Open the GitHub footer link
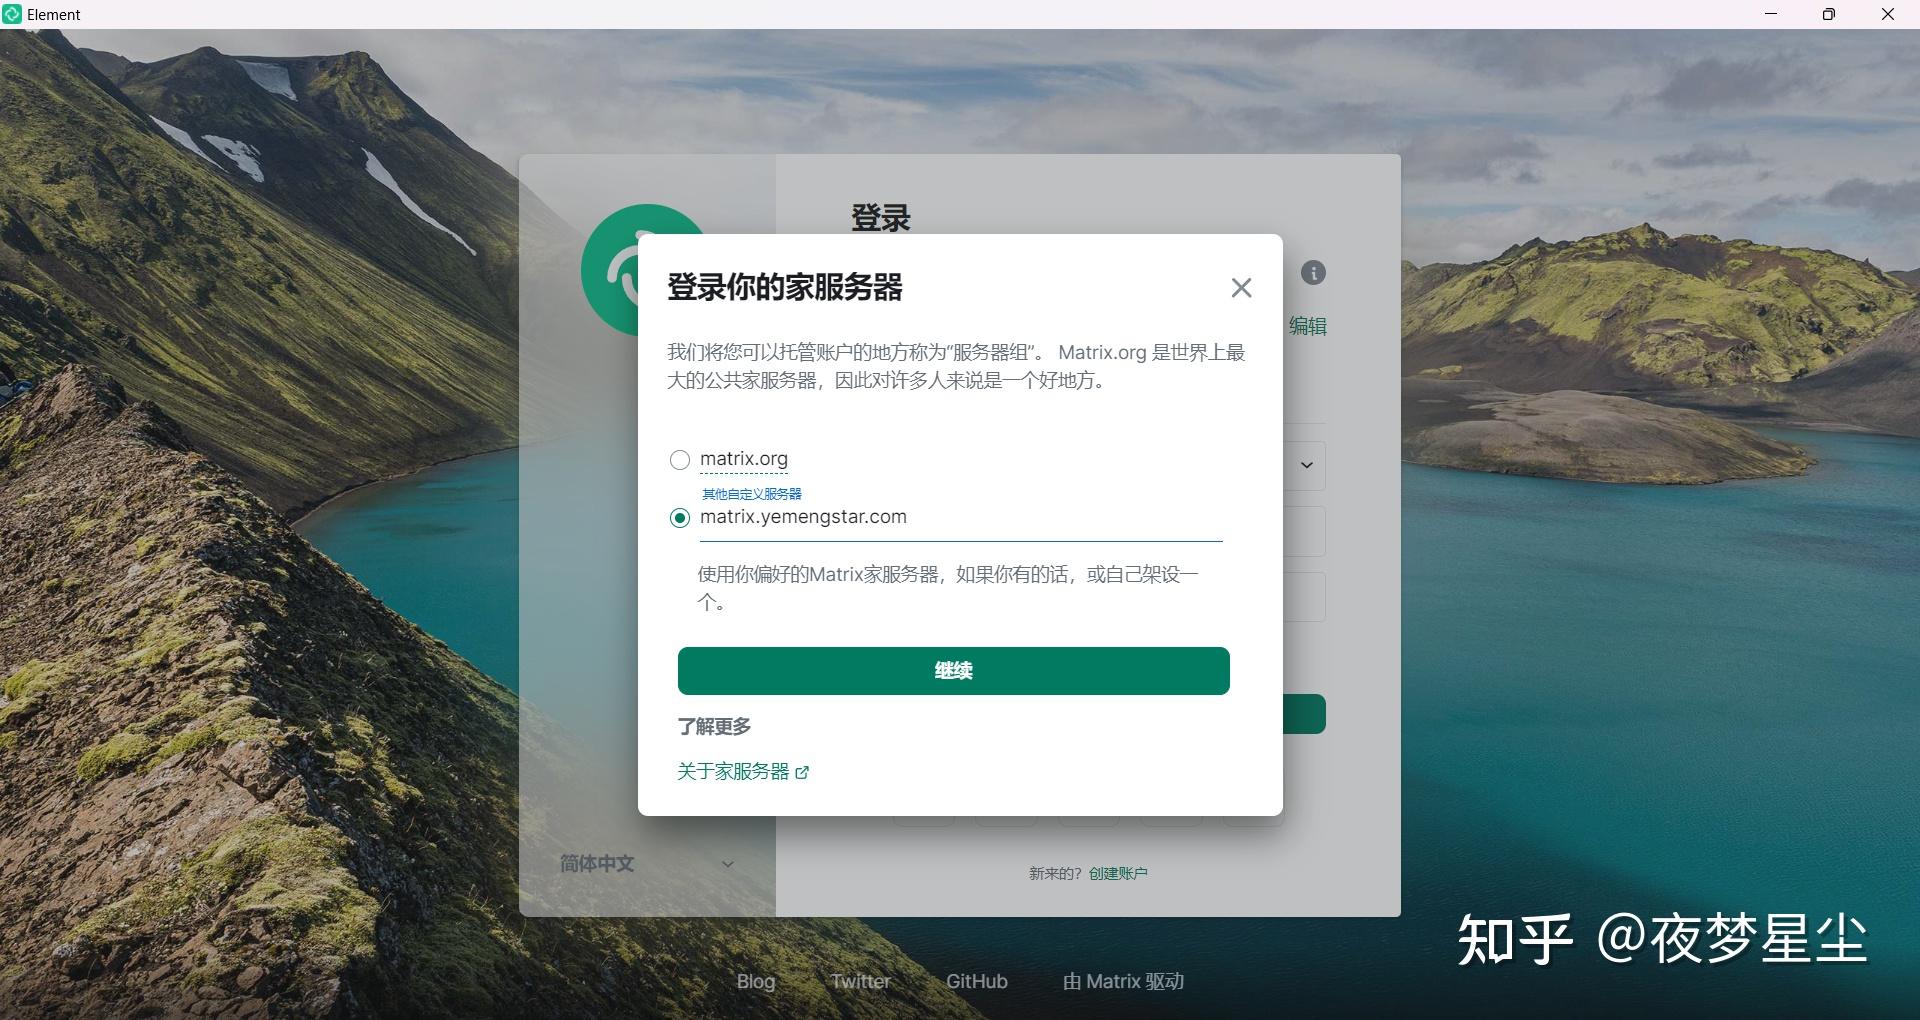This screenshot has height=1020, width=1920. point(976,981)
